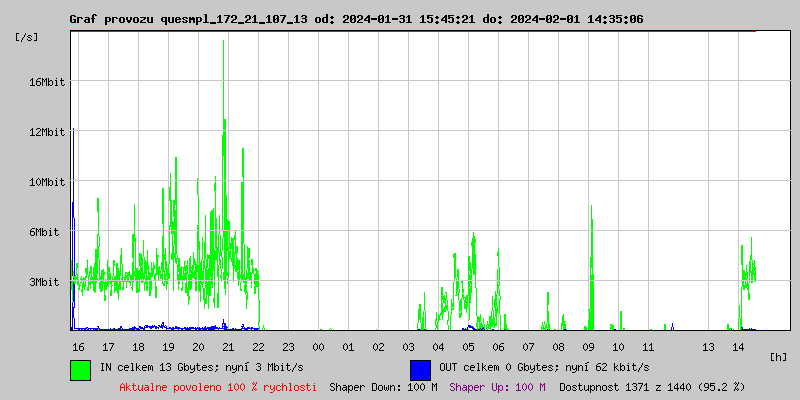Click the blue OUT traffic legend swatch
The image size is (800, 400).
tap(420, 369)
